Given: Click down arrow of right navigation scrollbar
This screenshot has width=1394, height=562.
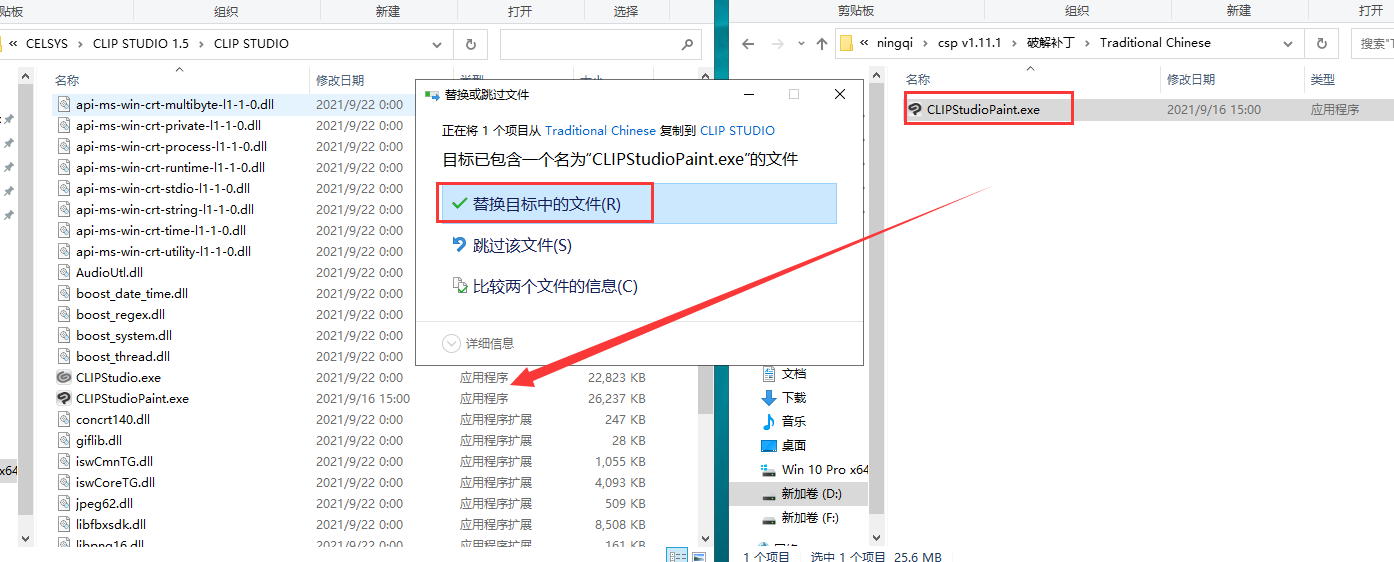Looking at the screenshot, I should [x=878, y=539].
